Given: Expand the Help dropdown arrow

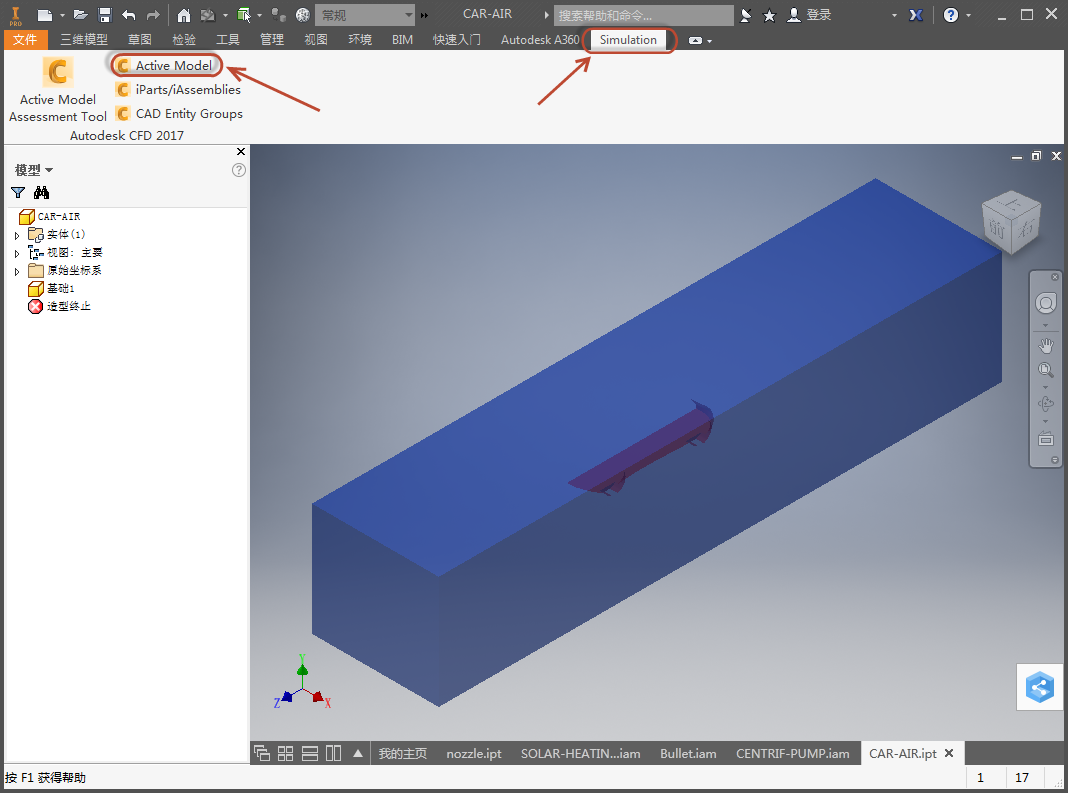Looking at the screenshot, I should tap(969, 15).
